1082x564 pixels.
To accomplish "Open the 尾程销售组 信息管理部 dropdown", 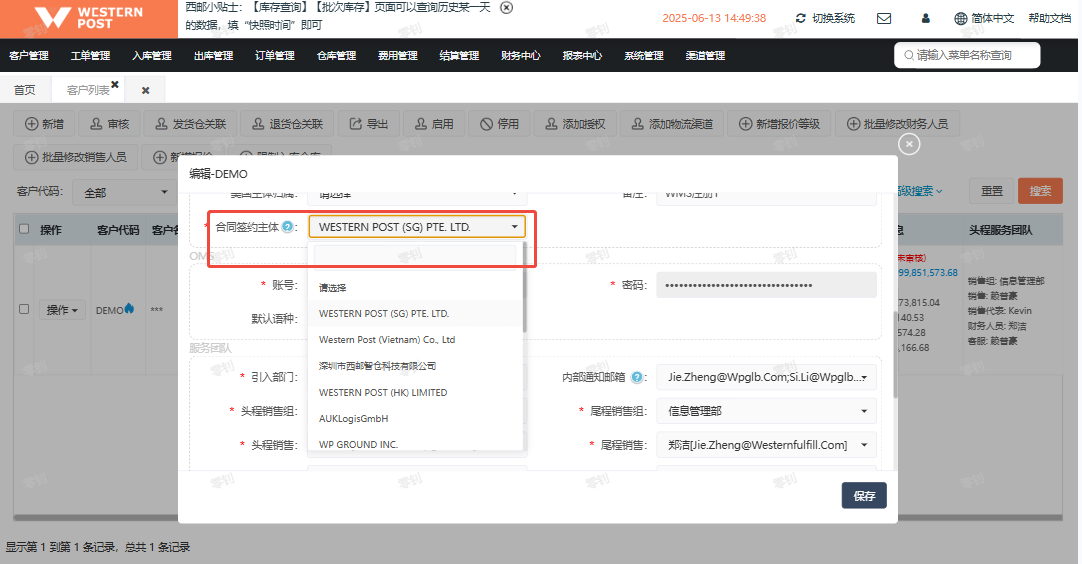I will point(766,411).
